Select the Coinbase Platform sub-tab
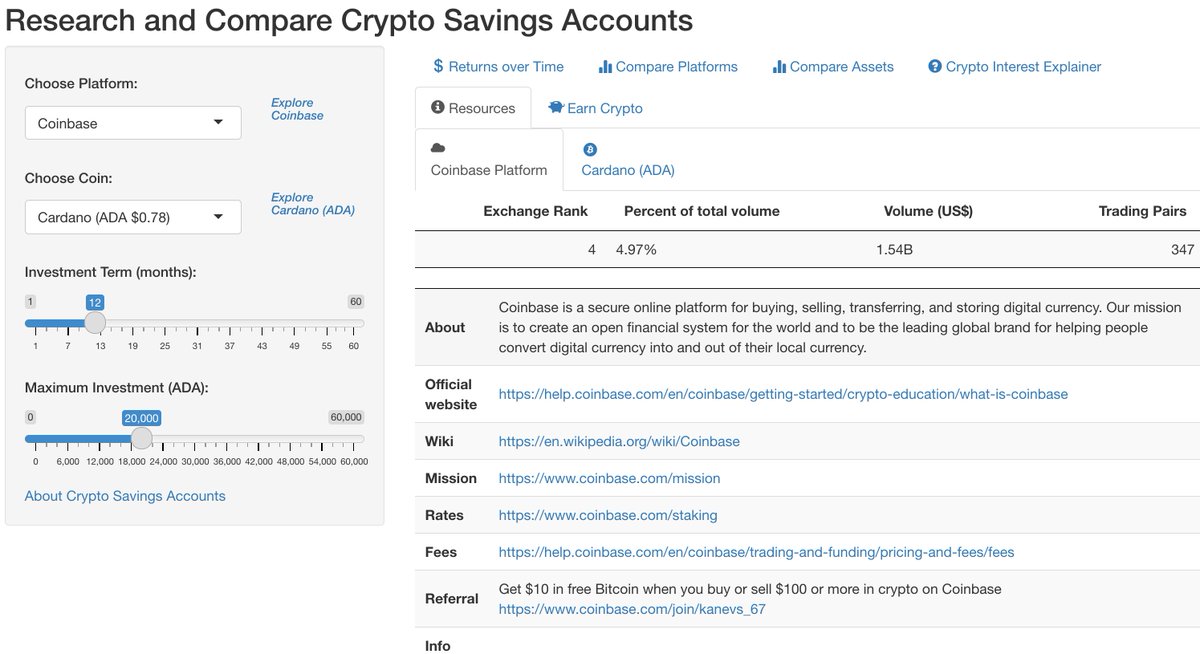Screen dimensions: 1200x654 (x=489, y=160)
